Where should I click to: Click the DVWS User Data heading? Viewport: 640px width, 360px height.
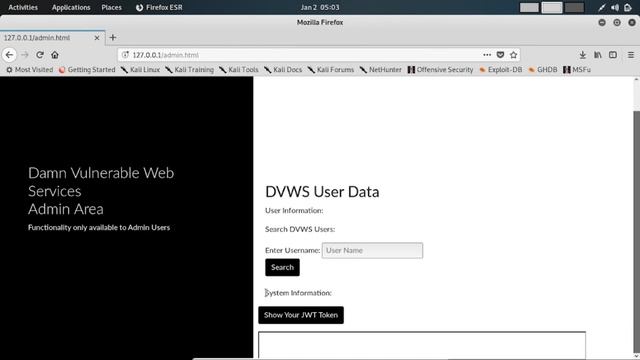point(322,192)
